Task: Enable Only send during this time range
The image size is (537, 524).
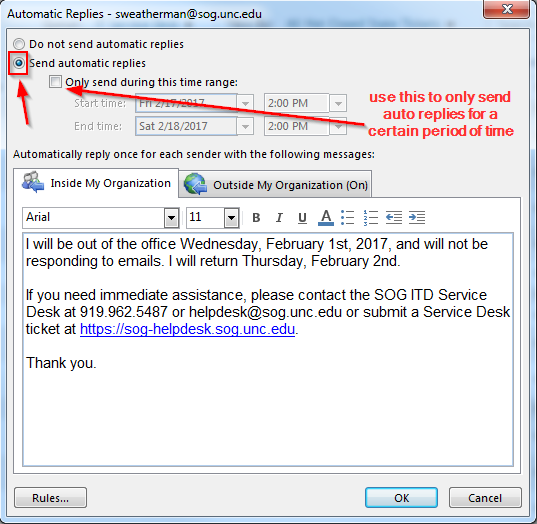Action: (x=55, y=82)
